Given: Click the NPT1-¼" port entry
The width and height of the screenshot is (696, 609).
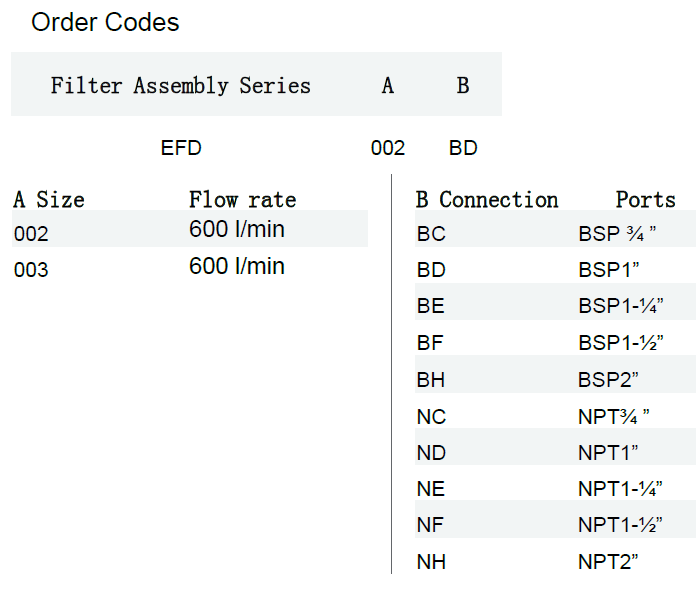Looking at the screenshot, I should (x=620, y=489).
